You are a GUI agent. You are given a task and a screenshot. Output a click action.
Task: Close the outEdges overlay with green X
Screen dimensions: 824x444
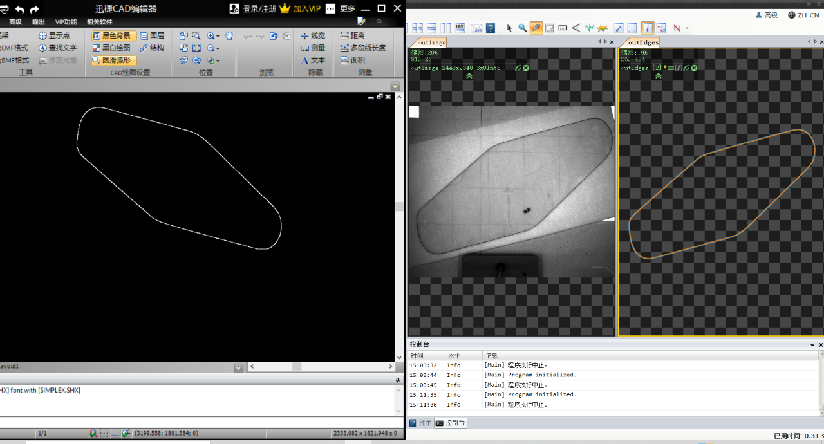click(694, 68)
